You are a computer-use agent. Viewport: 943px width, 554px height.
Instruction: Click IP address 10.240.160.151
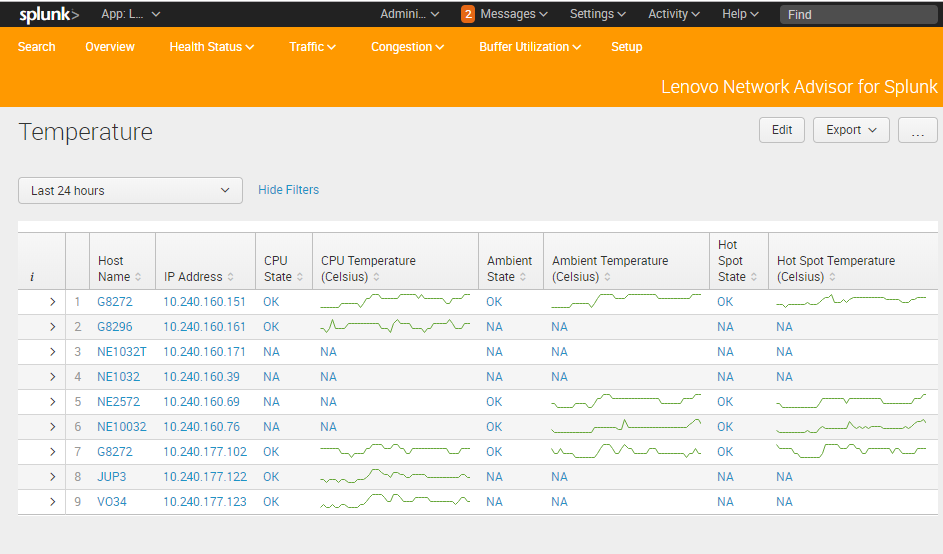coord(204,302)
